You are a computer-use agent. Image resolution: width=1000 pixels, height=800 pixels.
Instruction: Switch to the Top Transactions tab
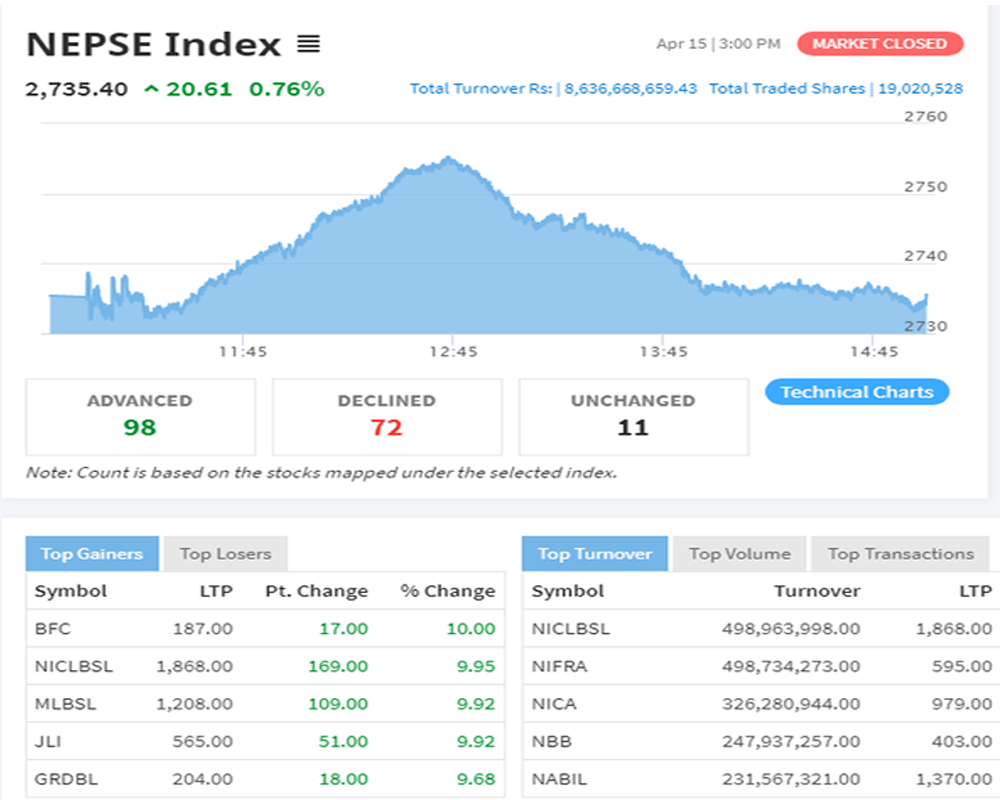tap(900, 553)
